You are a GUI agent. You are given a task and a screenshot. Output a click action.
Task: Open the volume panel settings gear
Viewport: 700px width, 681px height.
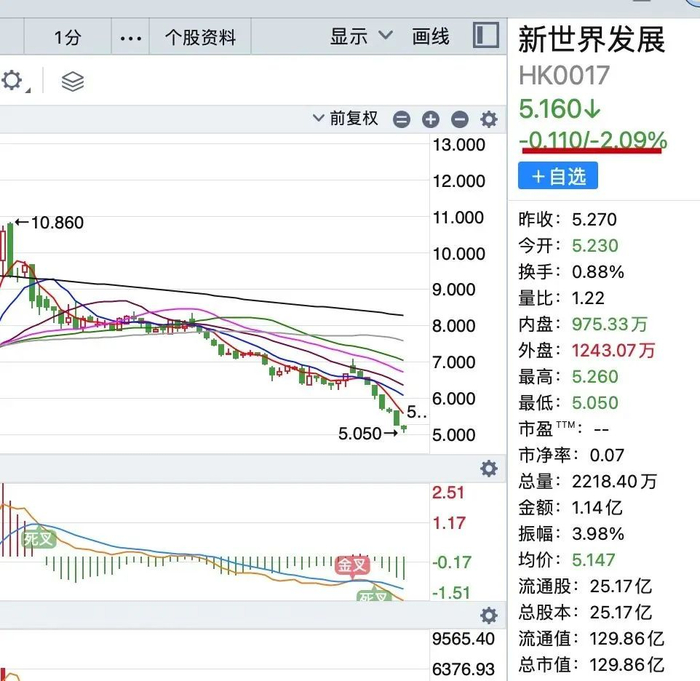coord(489,615)
